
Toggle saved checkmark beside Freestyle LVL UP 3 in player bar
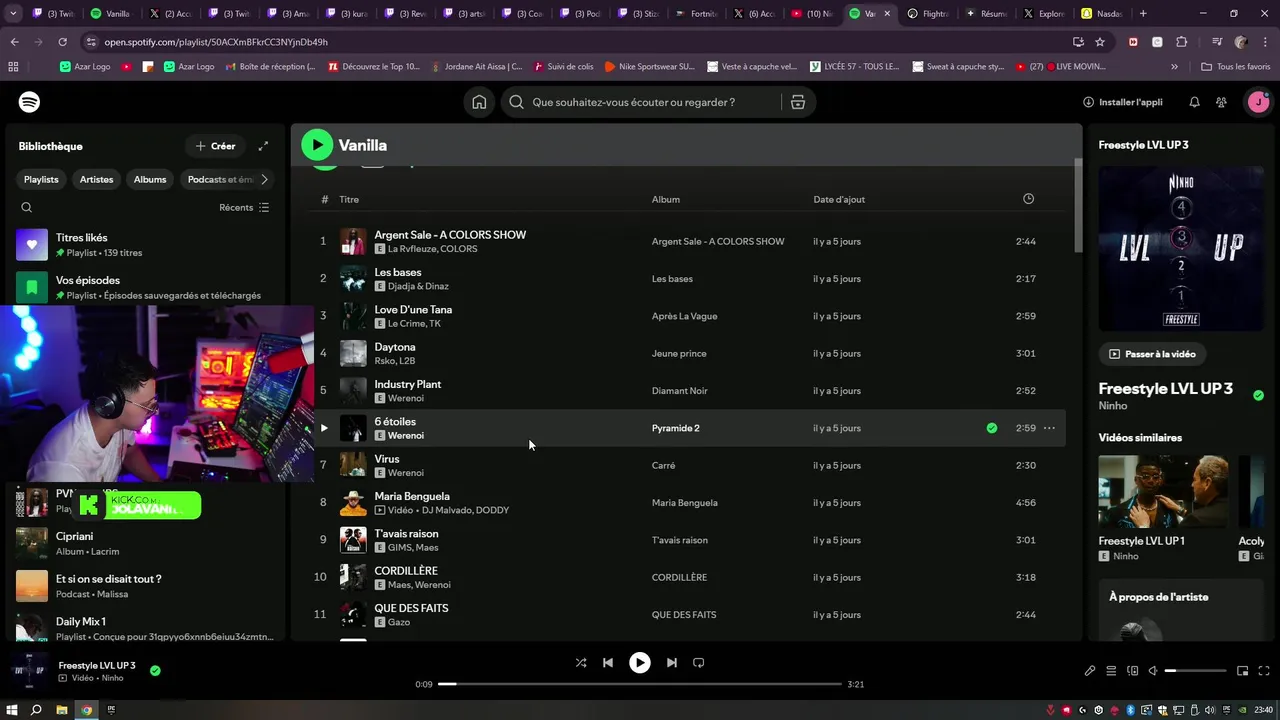(x=155, y=671)
